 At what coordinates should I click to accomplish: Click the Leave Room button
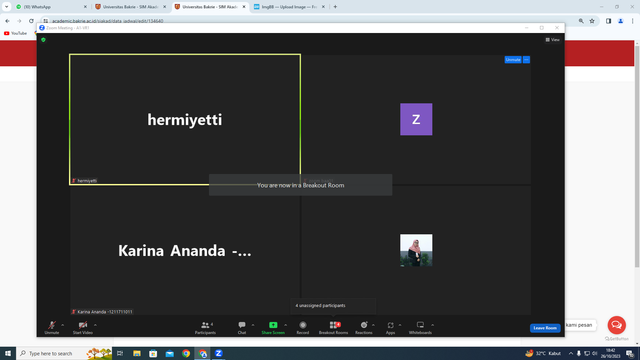click(545, 328)
